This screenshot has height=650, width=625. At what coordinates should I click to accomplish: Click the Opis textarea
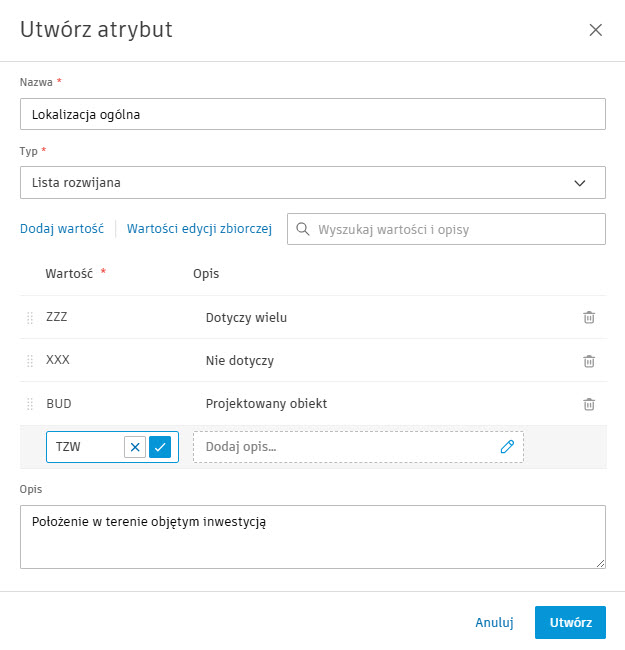[313, 537]
